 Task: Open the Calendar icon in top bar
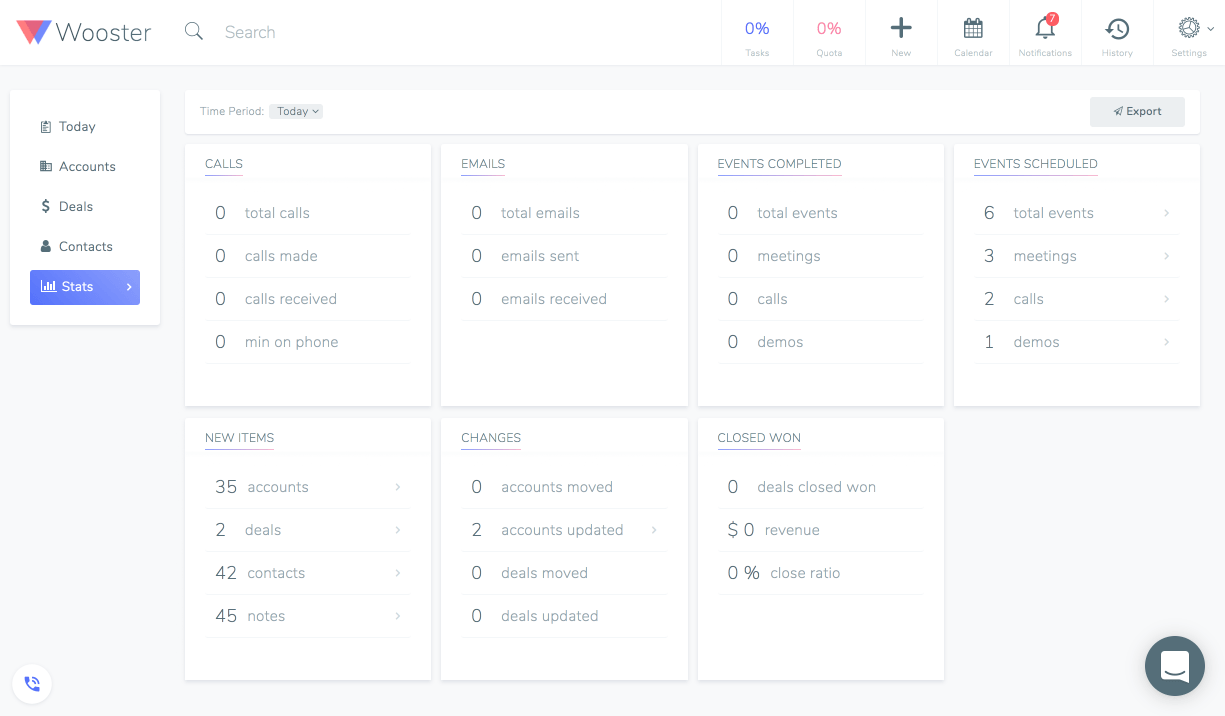[x=973, y=28]
